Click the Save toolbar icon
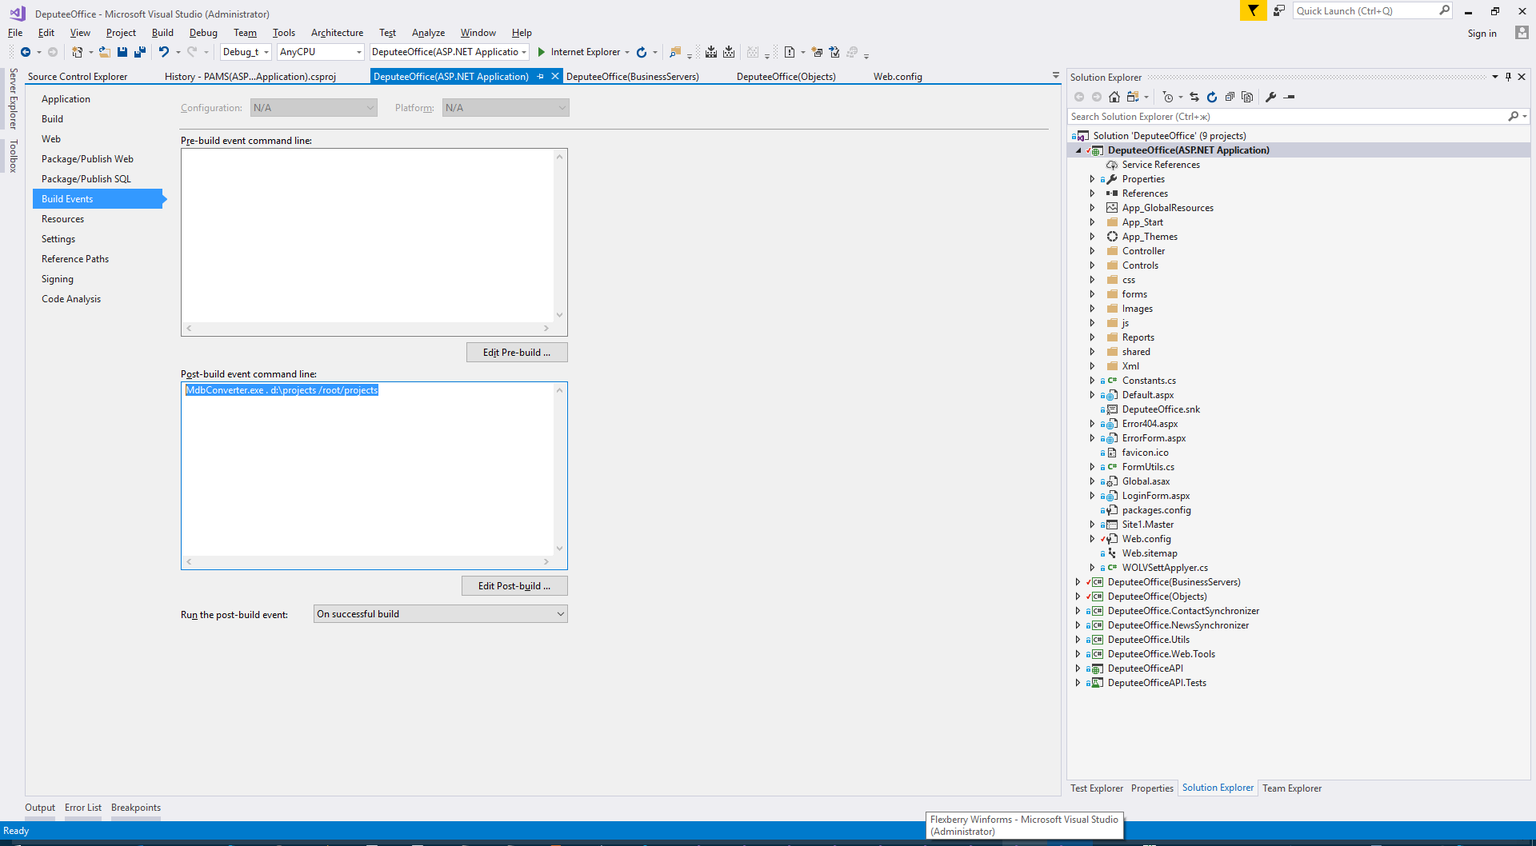 click(122, 52)
